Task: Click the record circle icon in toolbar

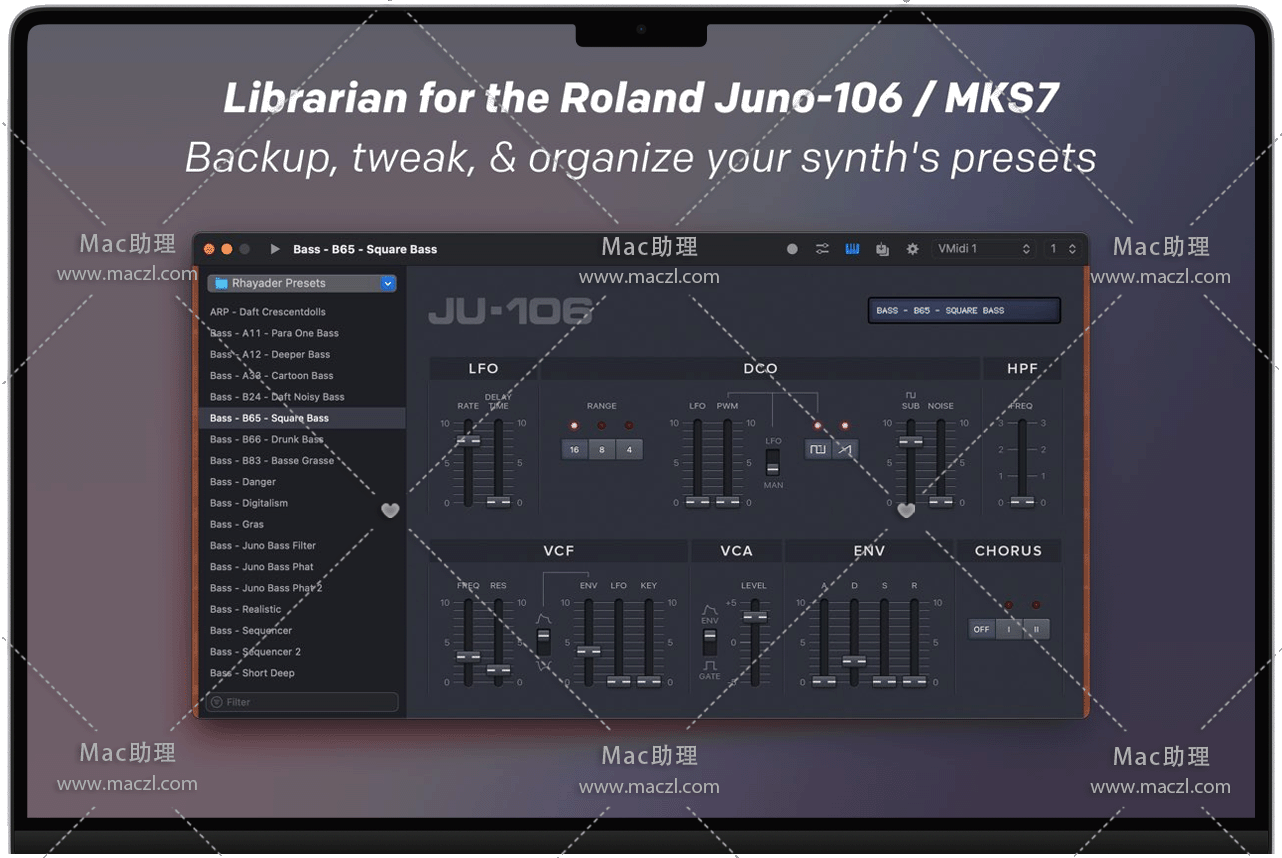Action: point(792,249)
